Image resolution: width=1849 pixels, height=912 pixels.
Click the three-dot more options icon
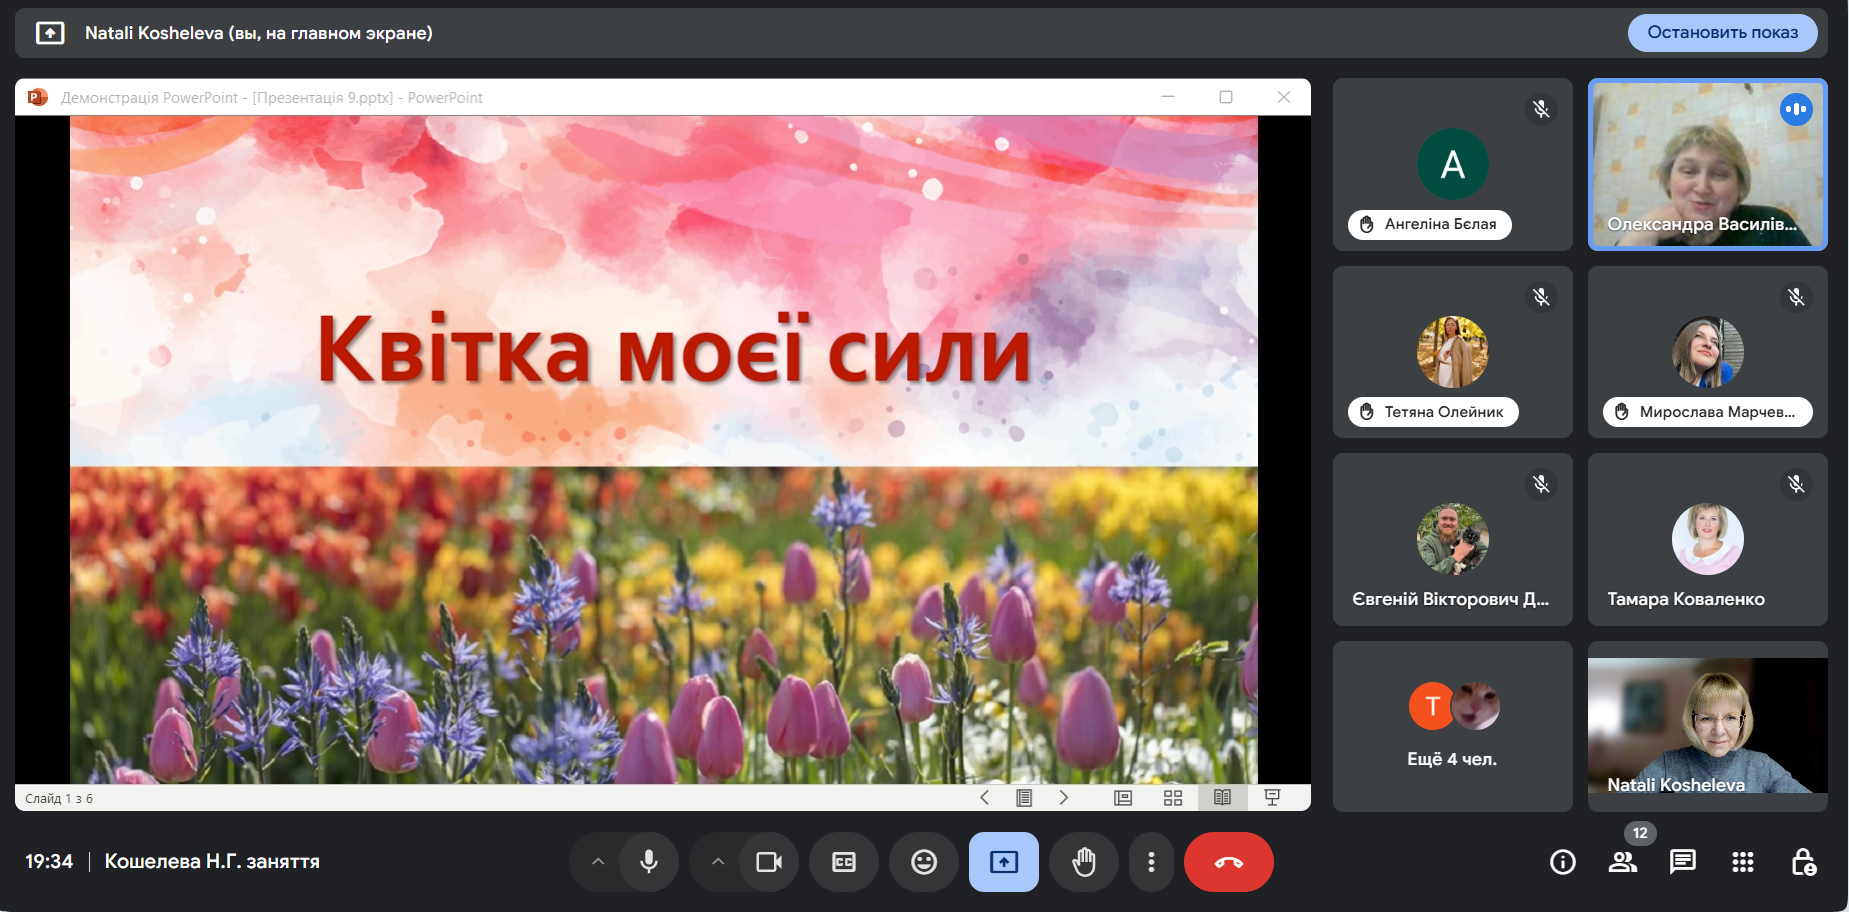[1151, 862]
